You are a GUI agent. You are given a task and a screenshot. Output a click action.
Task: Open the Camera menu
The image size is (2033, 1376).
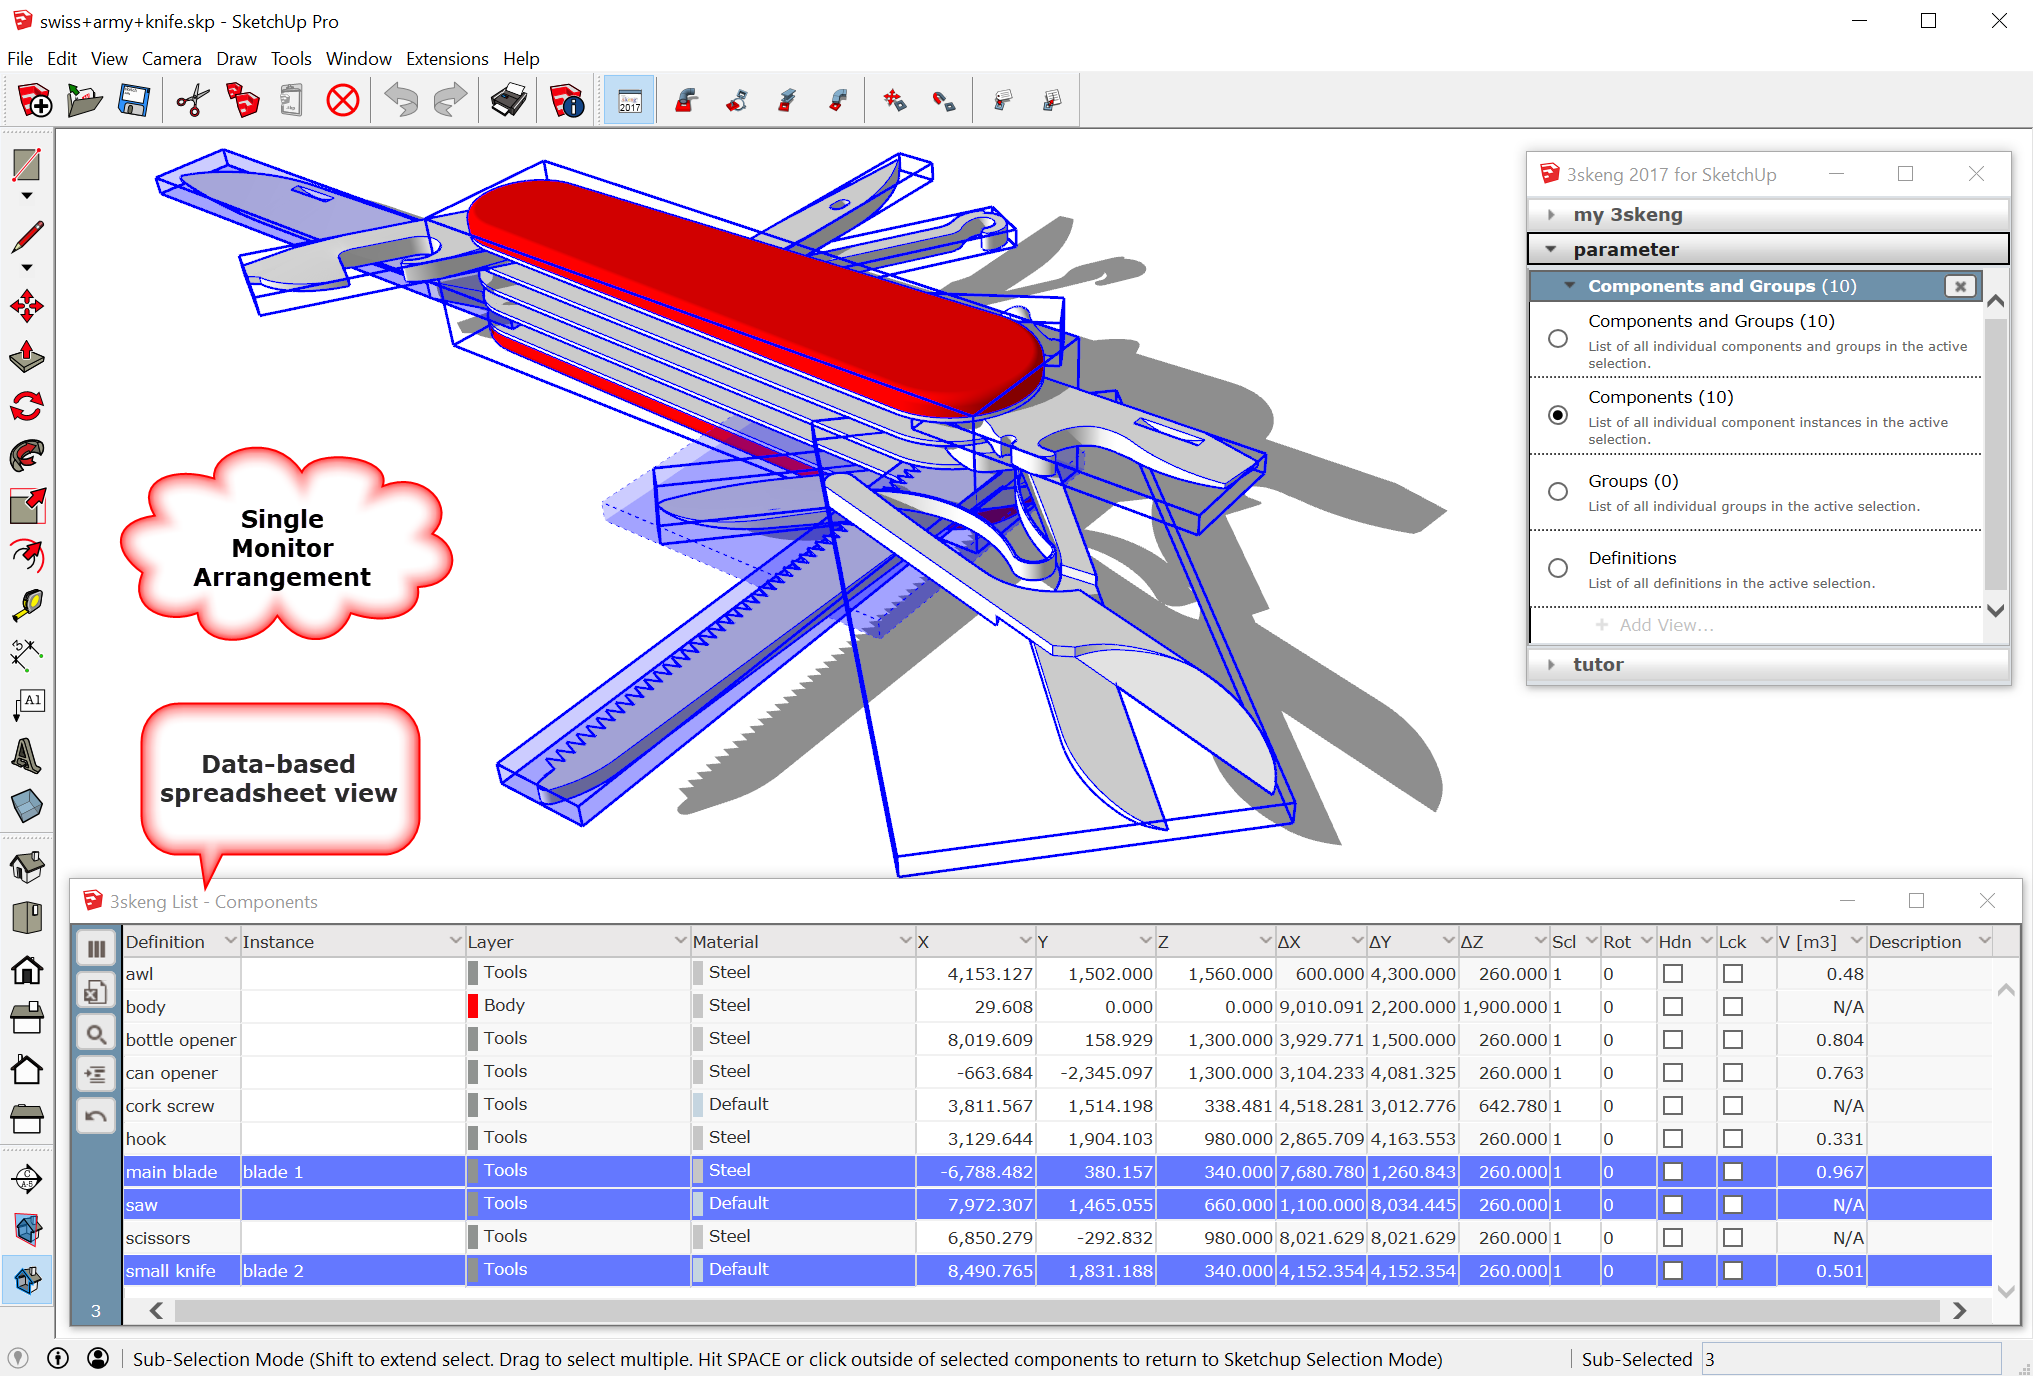click(x=171, y=59)
